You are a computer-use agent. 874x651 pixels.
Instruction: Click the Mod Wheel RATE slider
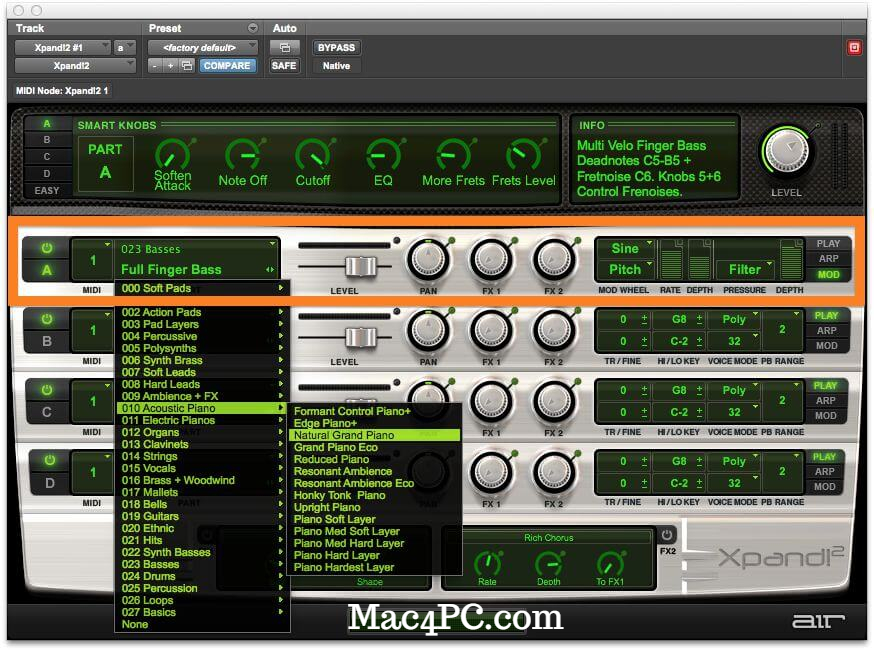pyautogui.click(x=671, y=260)
